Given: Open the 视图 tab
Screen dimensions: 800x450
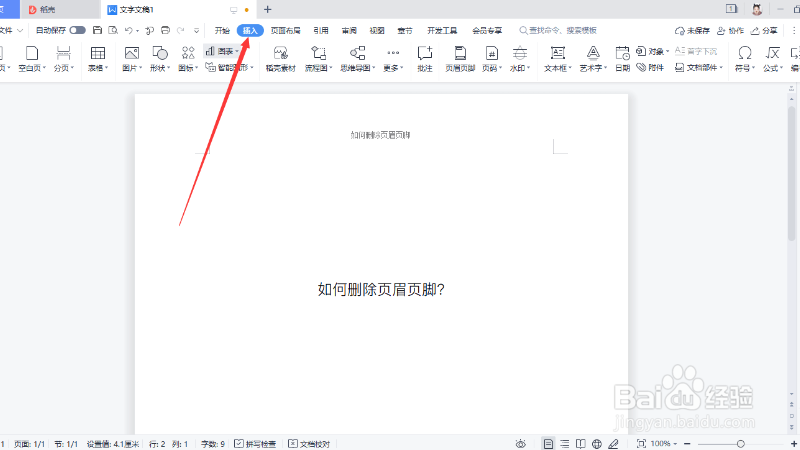Looking at the screenshot, I should coord(377,31).
